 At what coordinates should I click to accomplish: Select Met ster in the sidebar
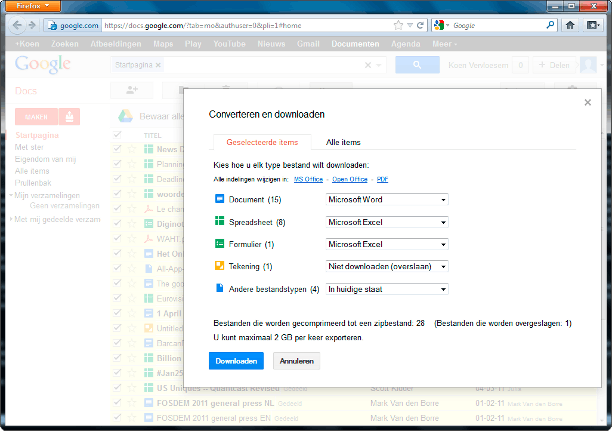tap(29, 147)
